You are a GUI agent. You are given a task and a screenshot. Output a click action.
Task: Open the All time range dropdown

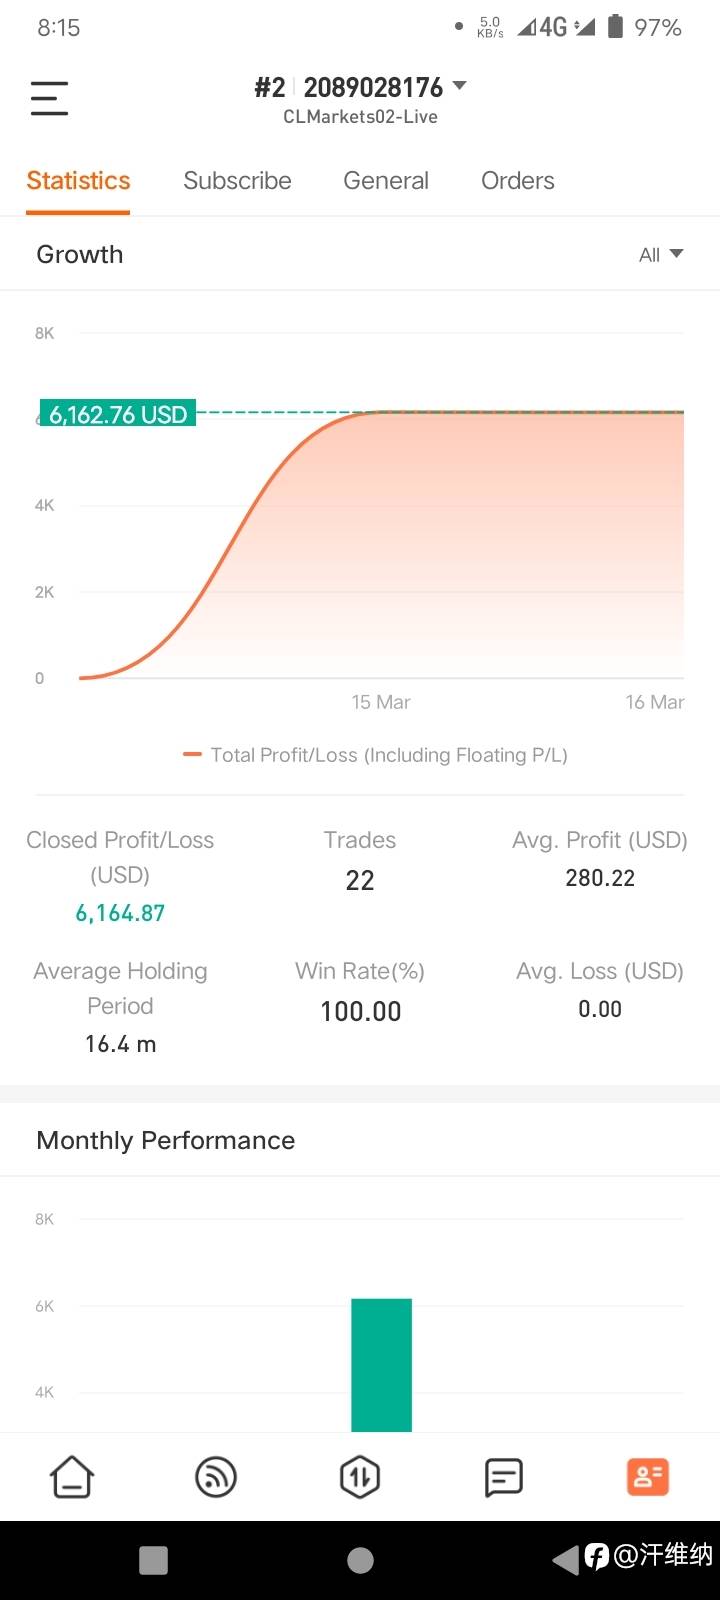click(x=661, y=254)
